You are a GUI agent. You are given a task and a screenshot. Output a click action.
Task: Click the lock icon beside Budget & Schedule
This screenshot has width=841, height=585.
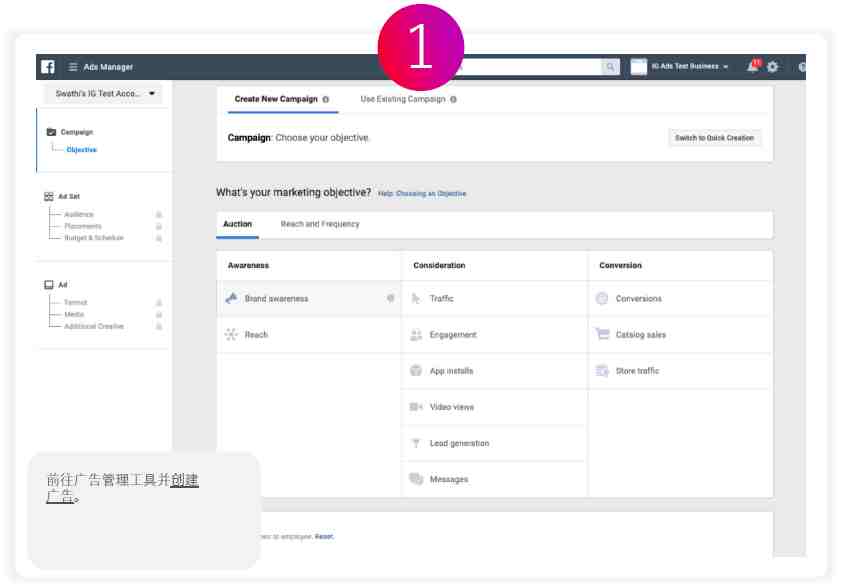[x=159, y=238]
